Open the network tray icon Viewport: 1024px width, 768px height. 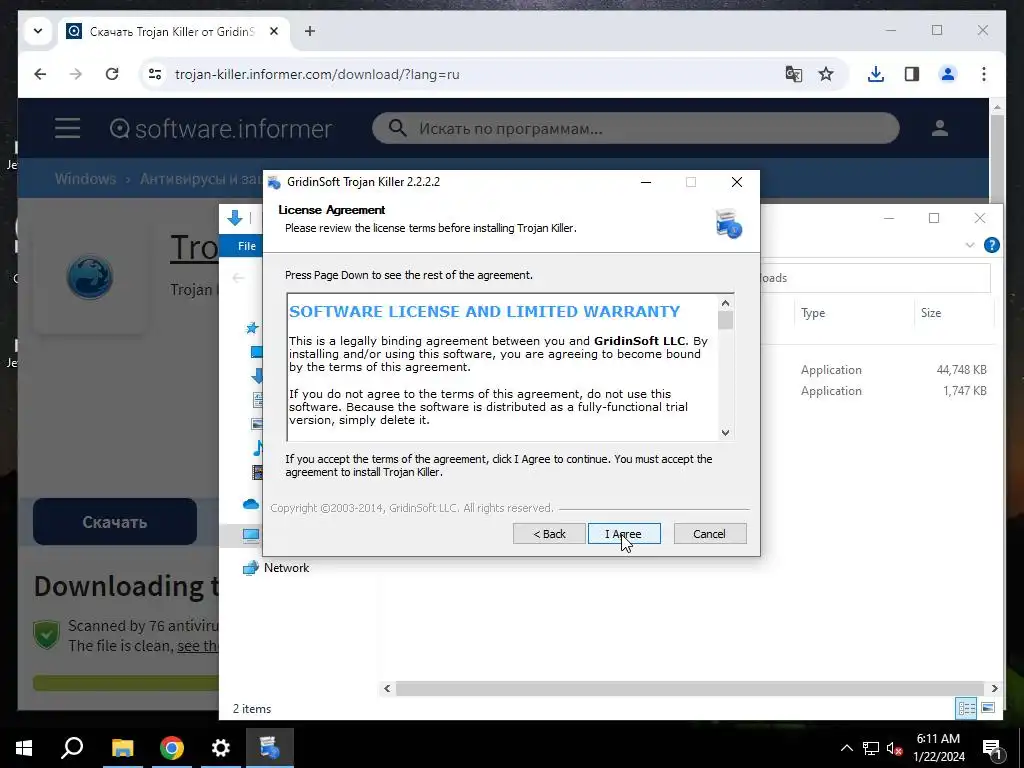871,748
